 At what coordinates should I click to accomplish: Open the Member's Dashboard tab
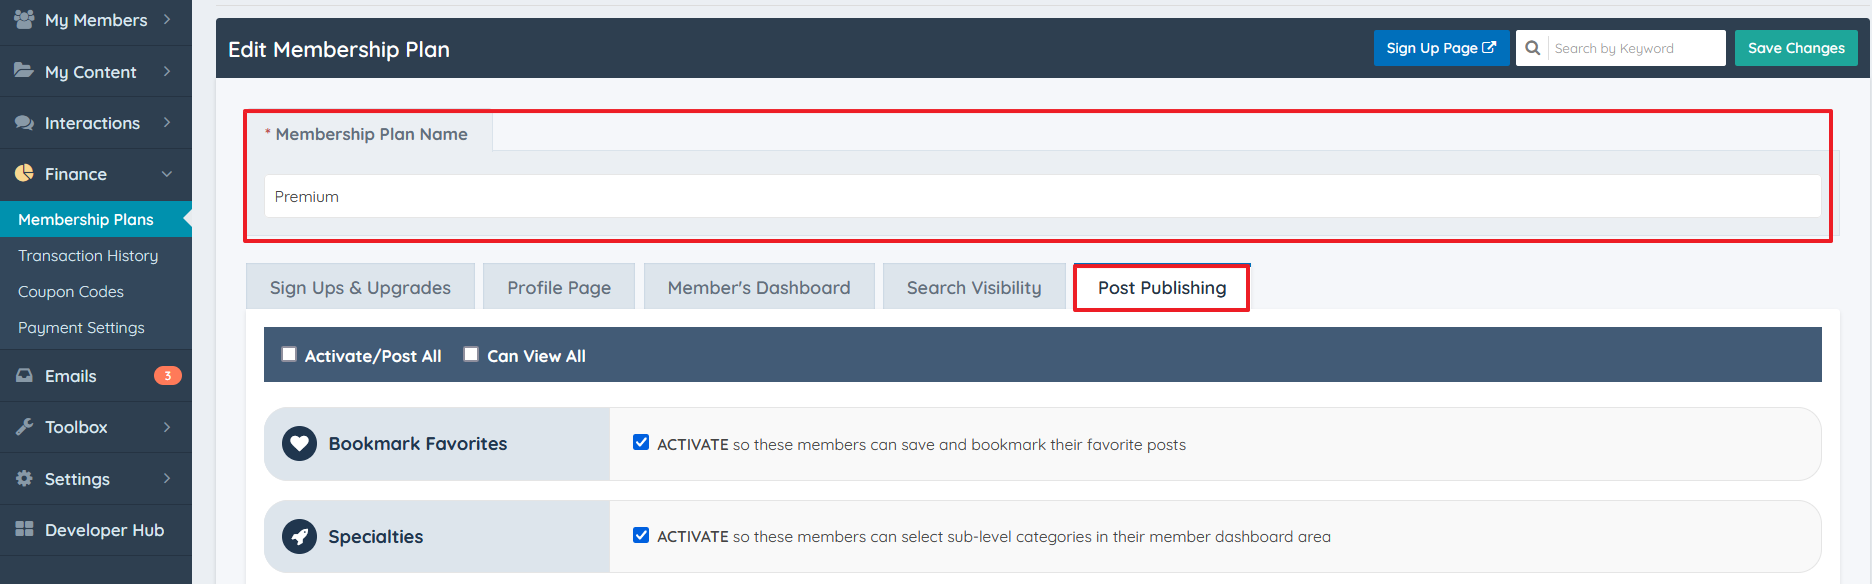click(758, 286)
